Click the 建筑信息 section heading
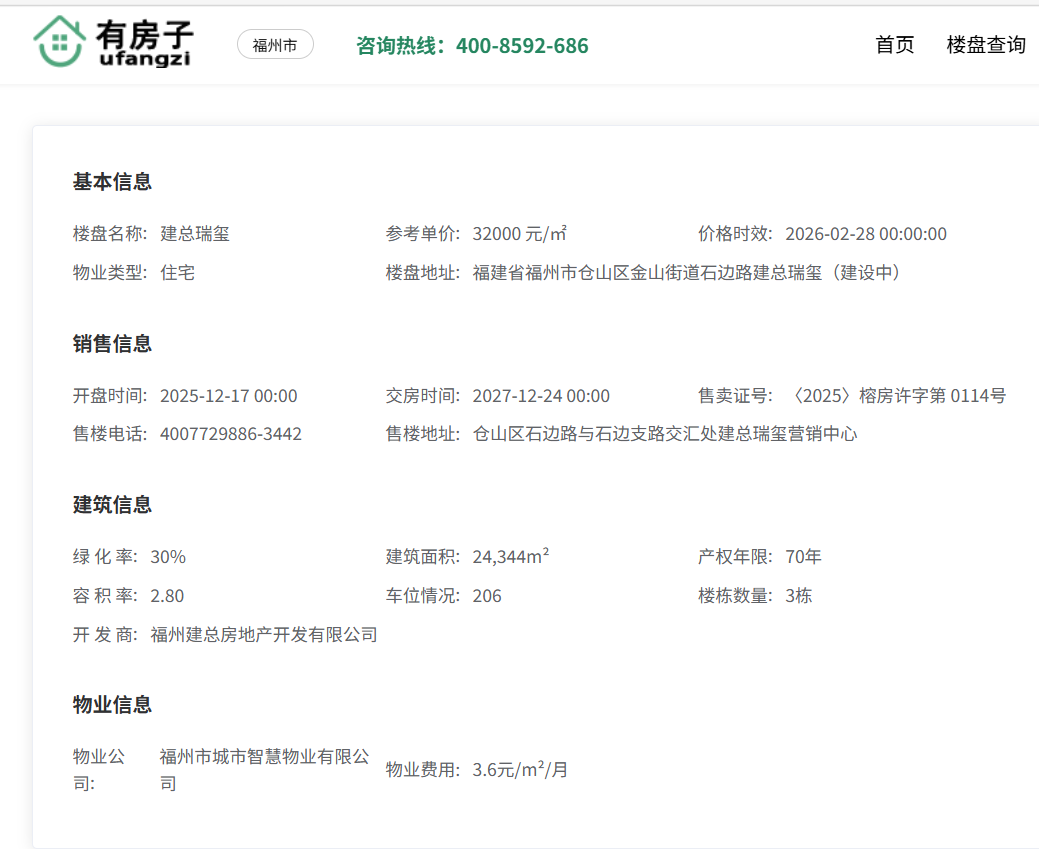The image size is (1039, 849). (x=112, y=505)
